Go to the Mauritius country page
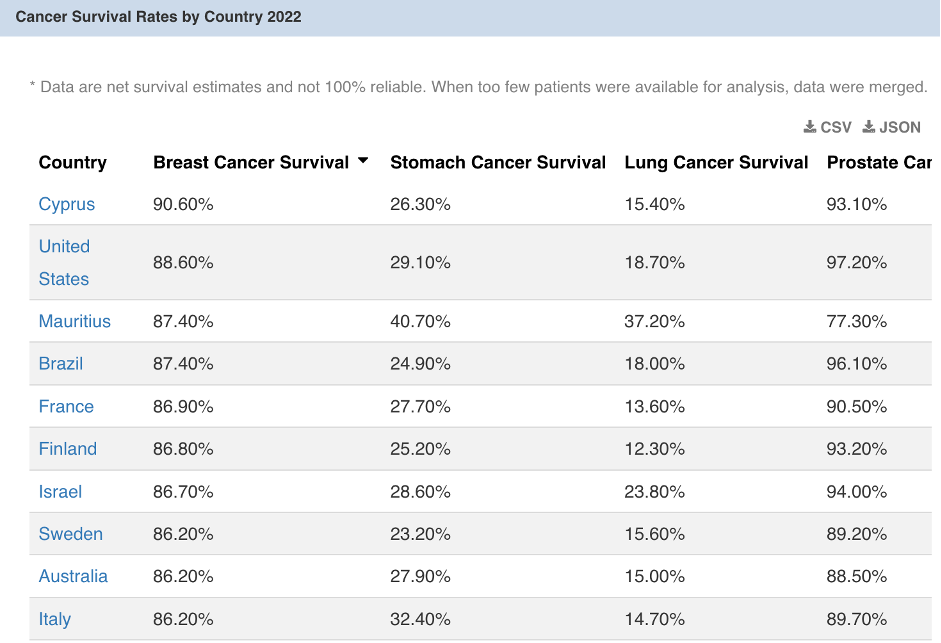Screen dimensions: 941x643 point(75,321)
